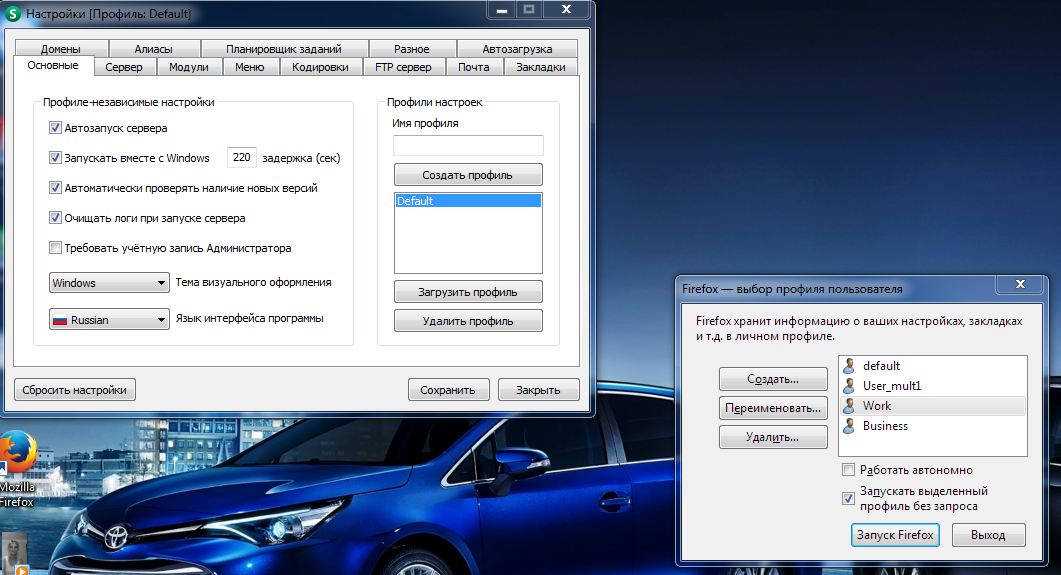Go to the FTP сервер tab
This screenshot has width=1061, height=575.
(x=403, y=67)
